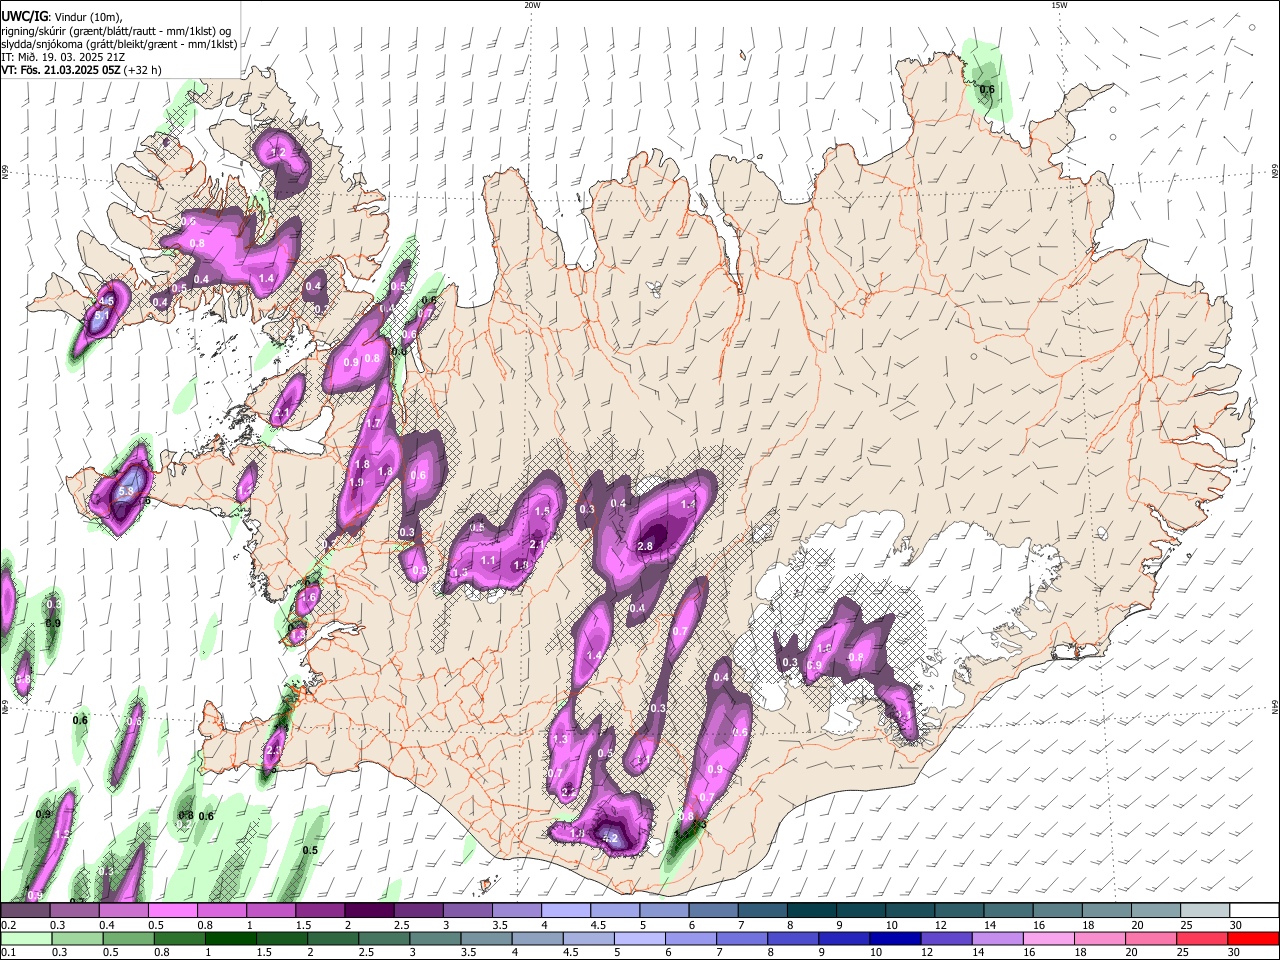Select bright pink snow swatch between 0.5 and 0.8
Image resolution: width=1280 pixels, height=960 pixels.
[x=172, y=910]
